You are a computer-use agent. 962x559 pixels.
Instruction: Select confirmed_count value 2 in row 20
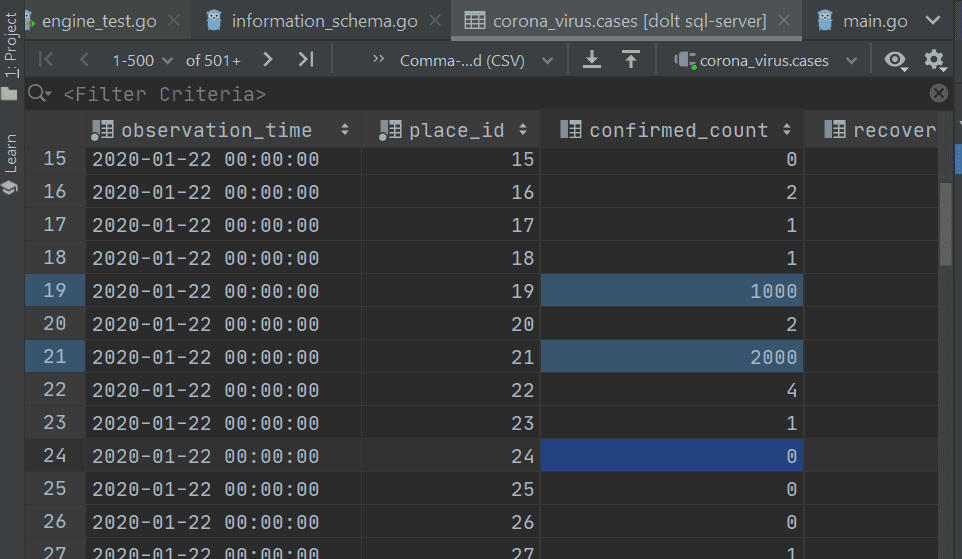coord(672,323)
